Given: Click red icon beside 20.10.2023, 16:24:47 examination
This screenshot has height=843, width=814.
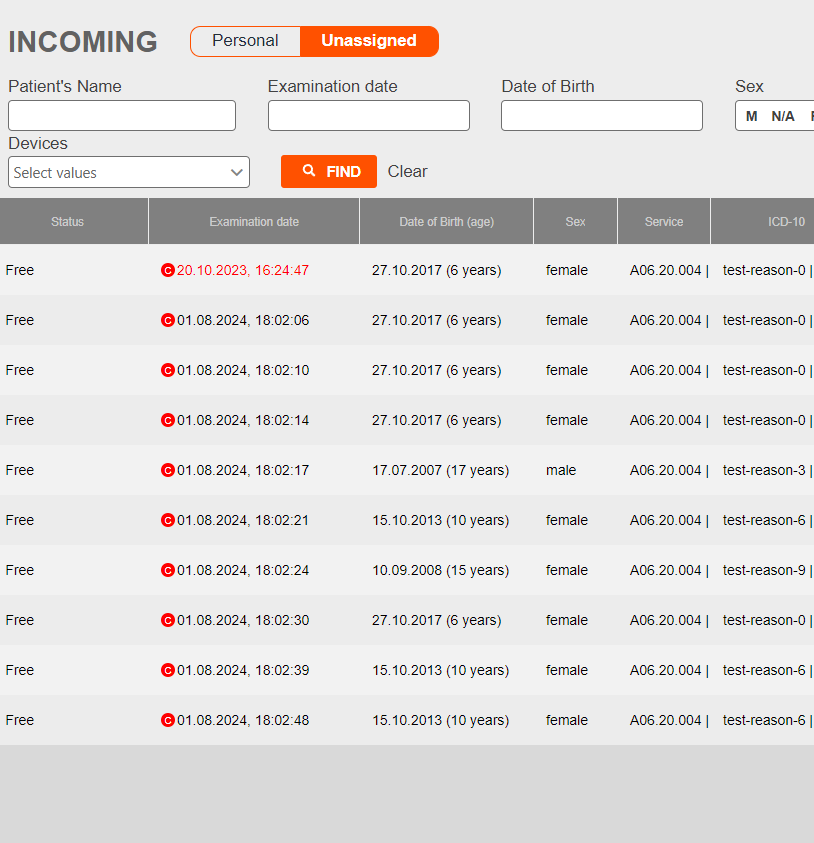Looking at the screenshot, I should point(168,270).
